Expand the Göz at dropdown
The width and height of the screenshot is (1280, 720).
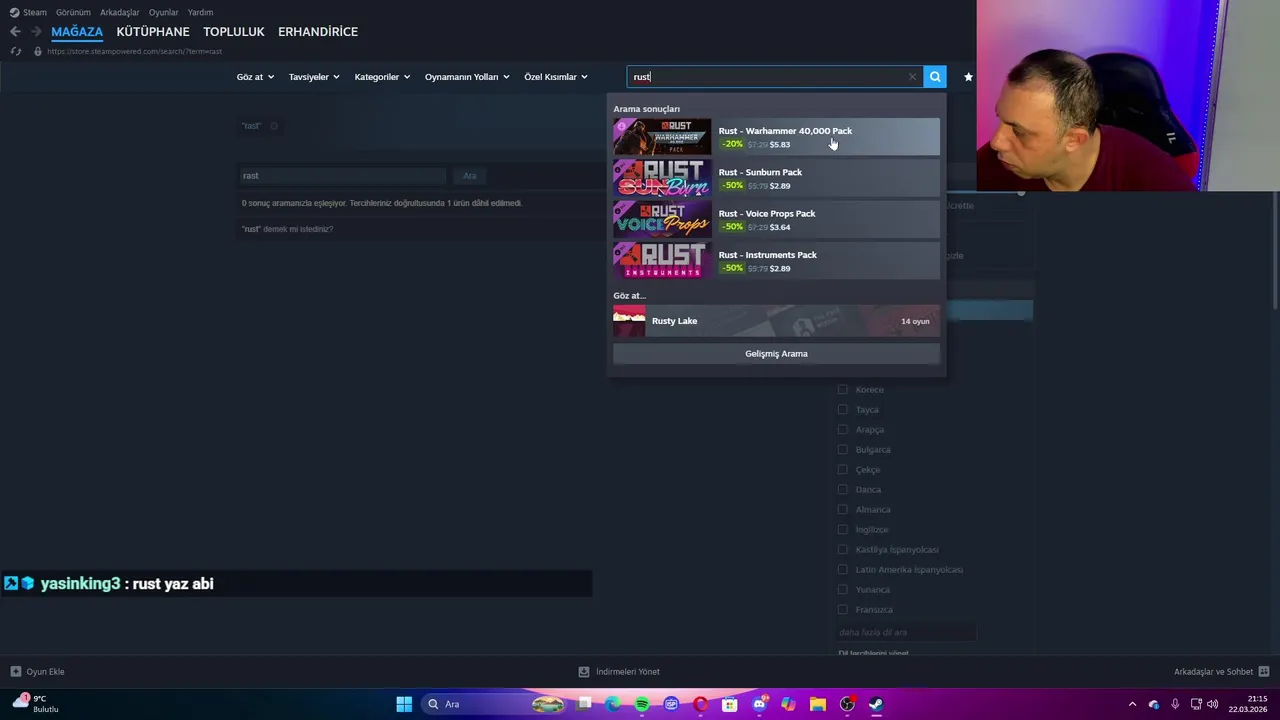(255, 77)
